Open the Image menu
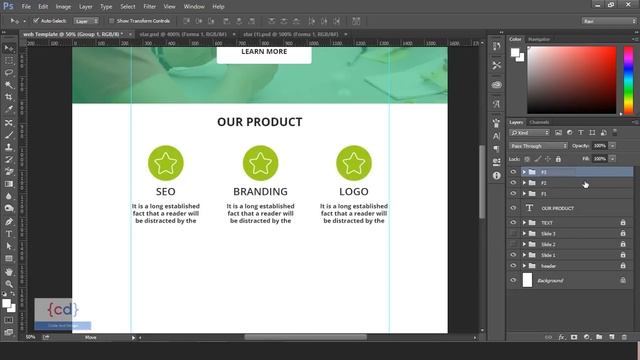This screenshot has height=360, width=640. click(63, 7)
